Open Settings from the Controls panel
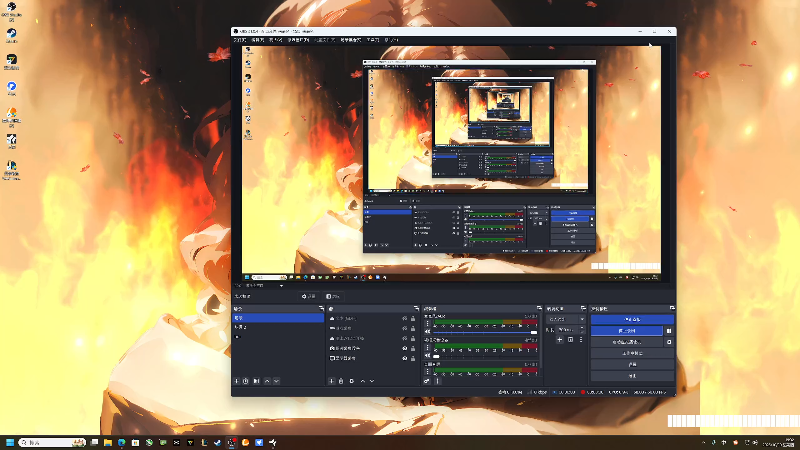800x450 pixels. tap(632, 364)
